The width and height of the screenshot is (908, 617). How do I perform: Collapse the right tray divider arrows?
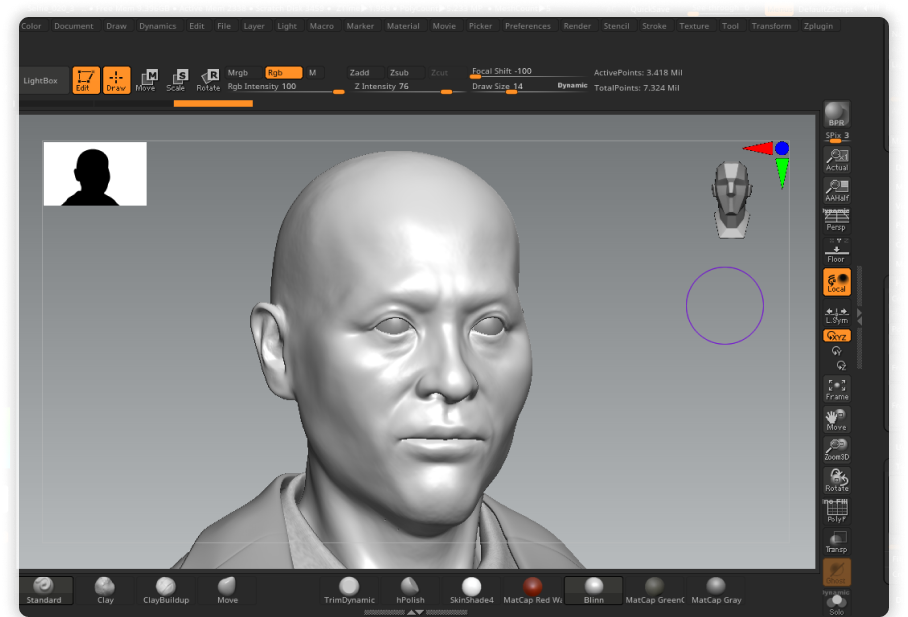pyautogui.click(x=860, y=316)
